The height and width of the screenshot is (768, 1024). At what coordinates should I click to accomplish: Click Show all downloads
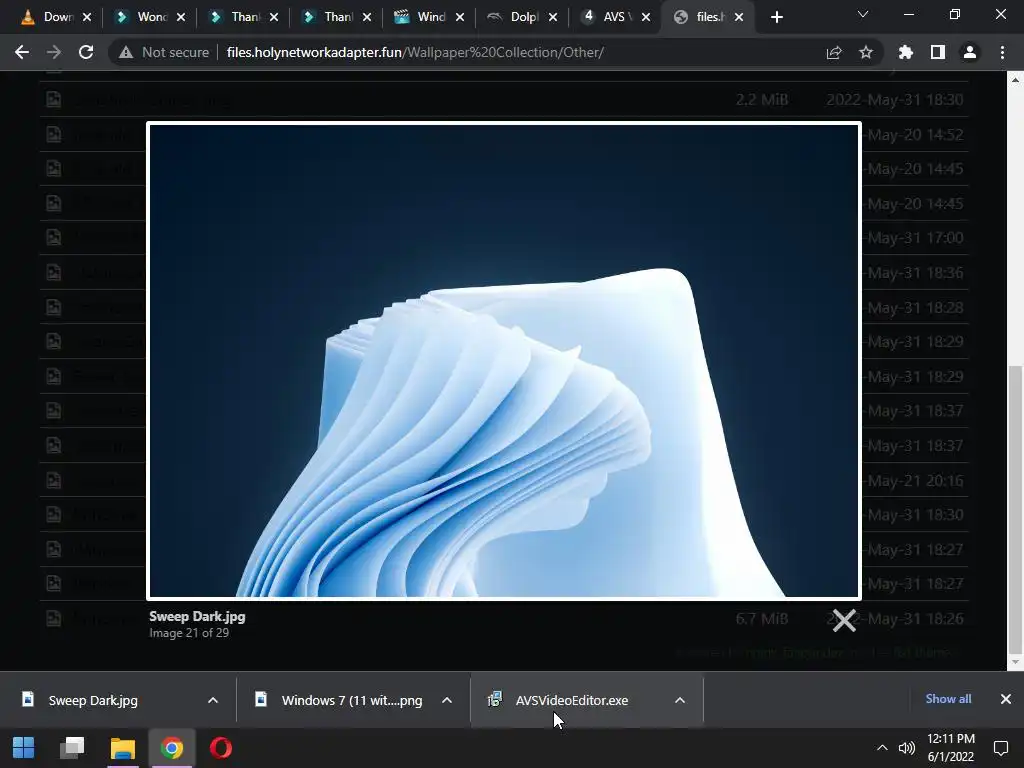(x=948, y=699)
